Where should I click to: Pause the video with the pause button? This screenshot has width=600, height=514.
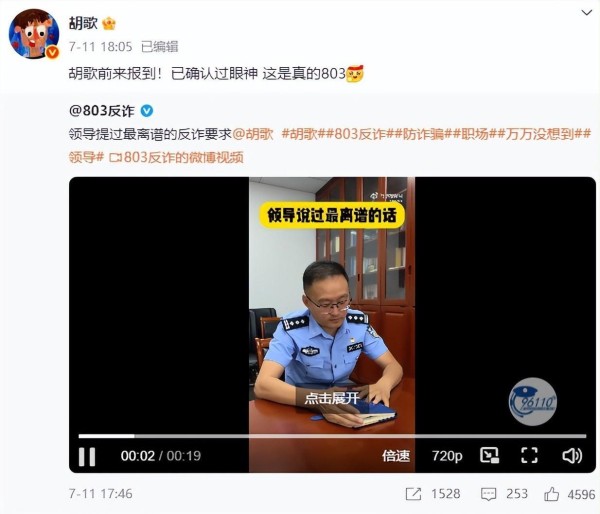[87, 456]
